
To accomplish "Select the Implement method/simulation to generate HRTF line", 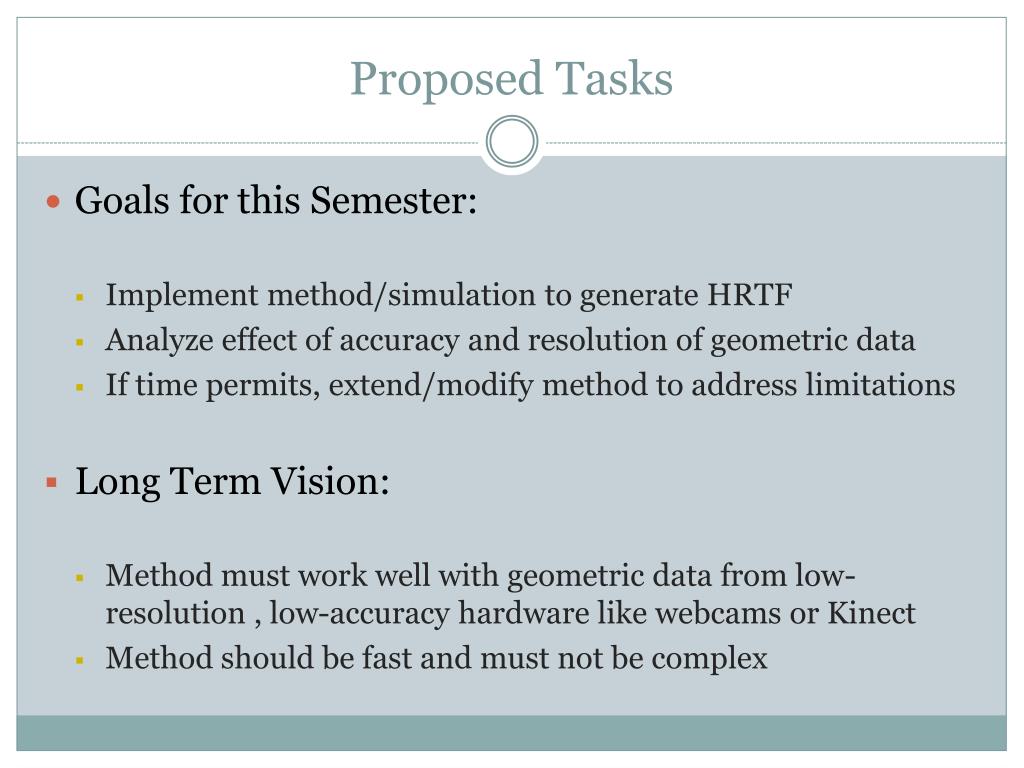I will (449, 295).
